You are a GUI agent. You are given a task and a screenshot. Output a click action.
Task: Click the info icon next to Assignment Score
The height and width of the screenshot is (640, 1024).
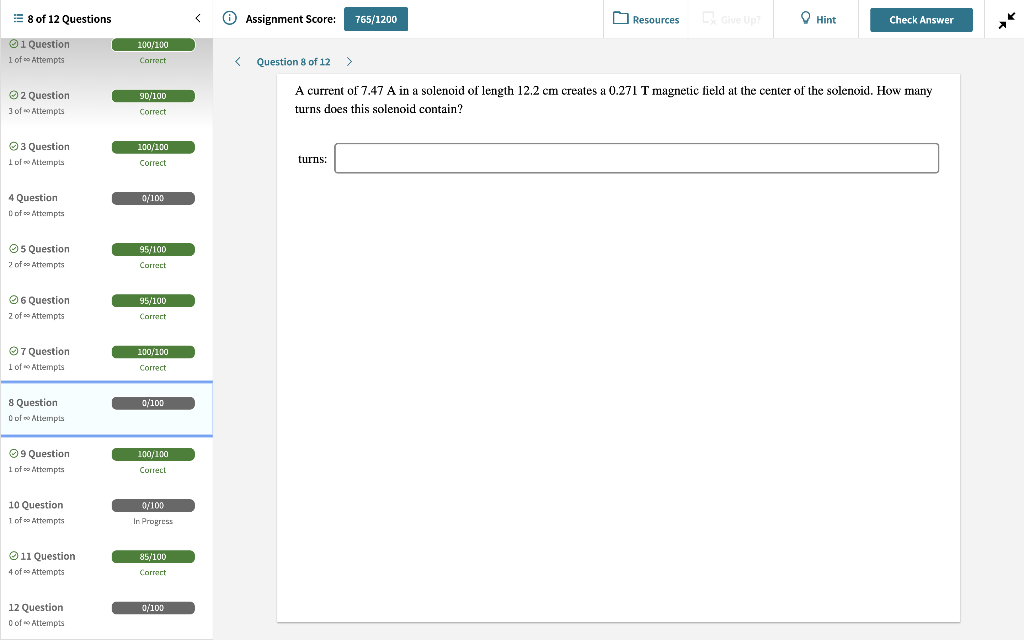[229, 18]
